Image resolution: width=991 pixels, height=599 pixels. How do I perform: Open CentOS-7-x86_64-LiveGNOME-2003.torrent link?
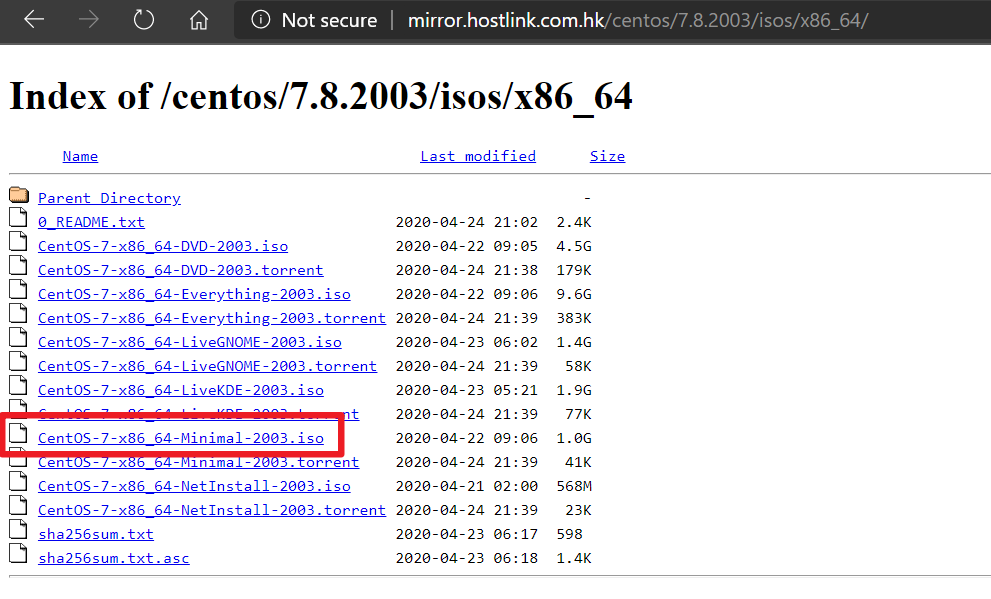(207, 366)
